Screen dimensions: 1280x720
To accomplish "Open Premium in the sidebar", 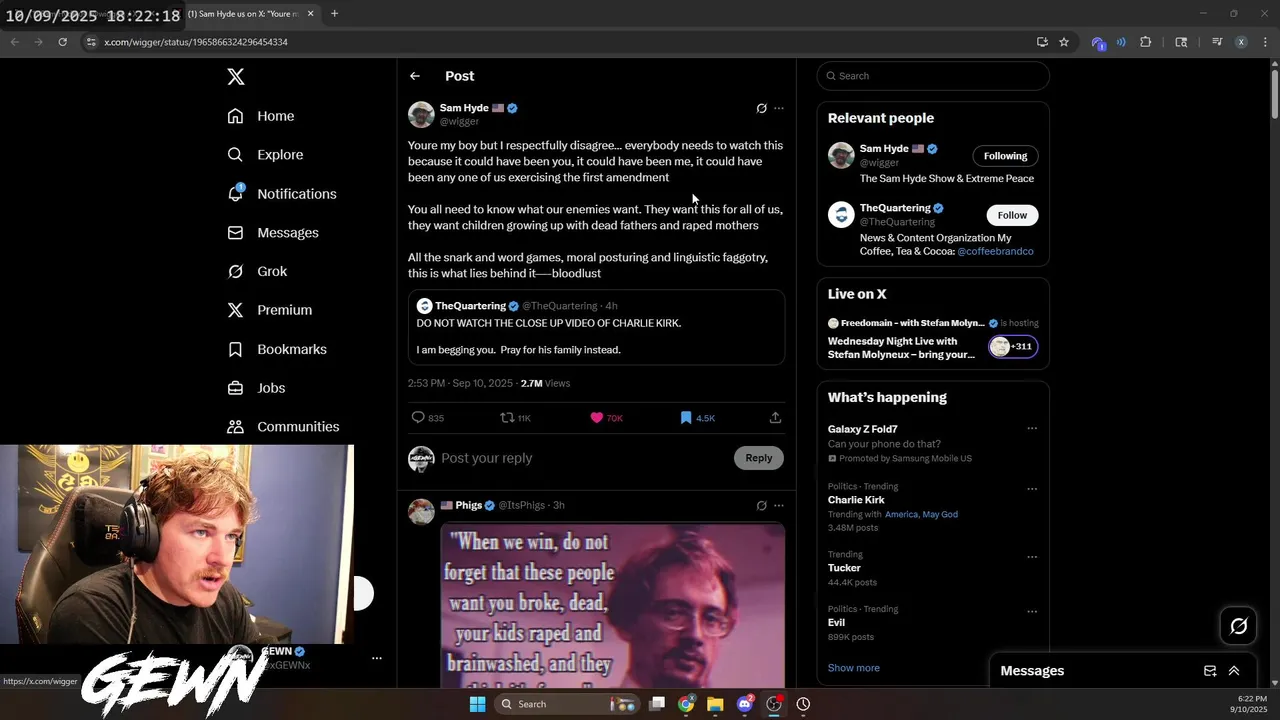I will coord(269,310).
